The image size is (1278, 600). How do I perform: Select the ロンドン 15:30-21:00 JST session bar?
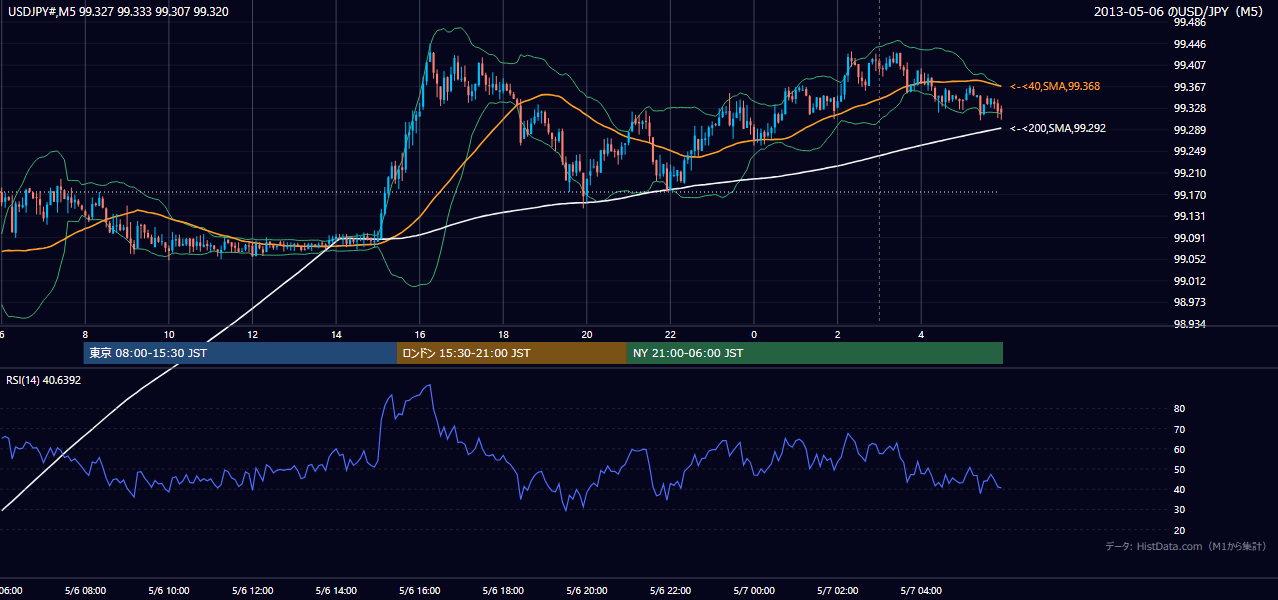[512, 353]
